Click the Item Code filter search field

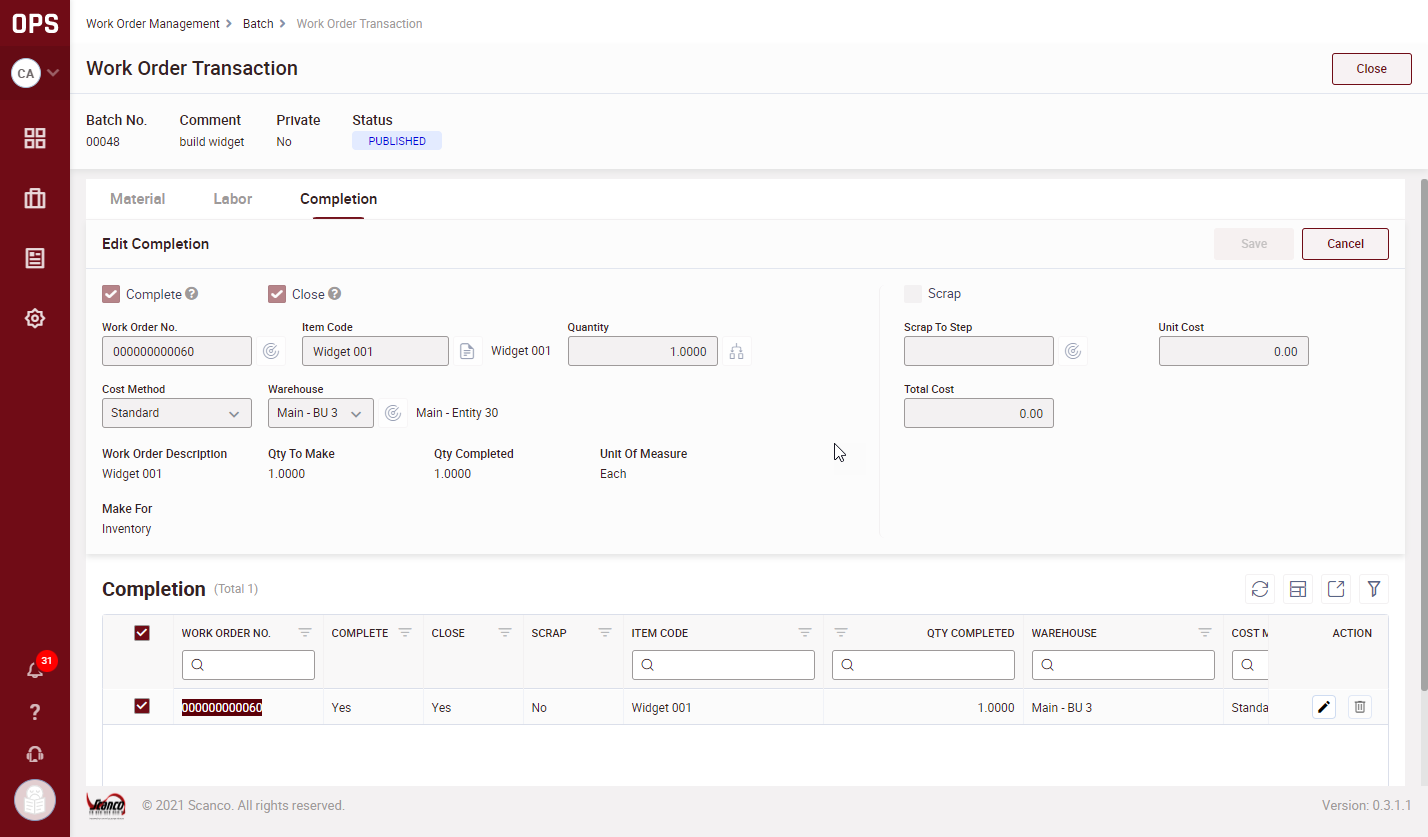[x=723, y=665]
